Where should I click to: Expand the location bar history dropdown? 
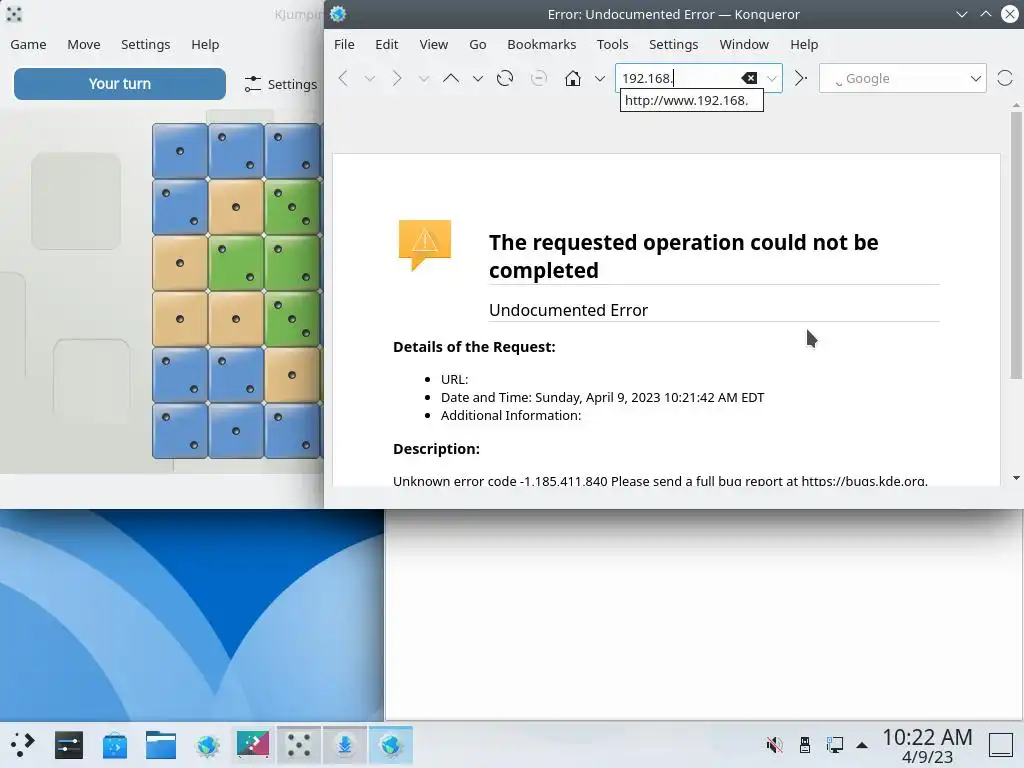click(771, 78)
